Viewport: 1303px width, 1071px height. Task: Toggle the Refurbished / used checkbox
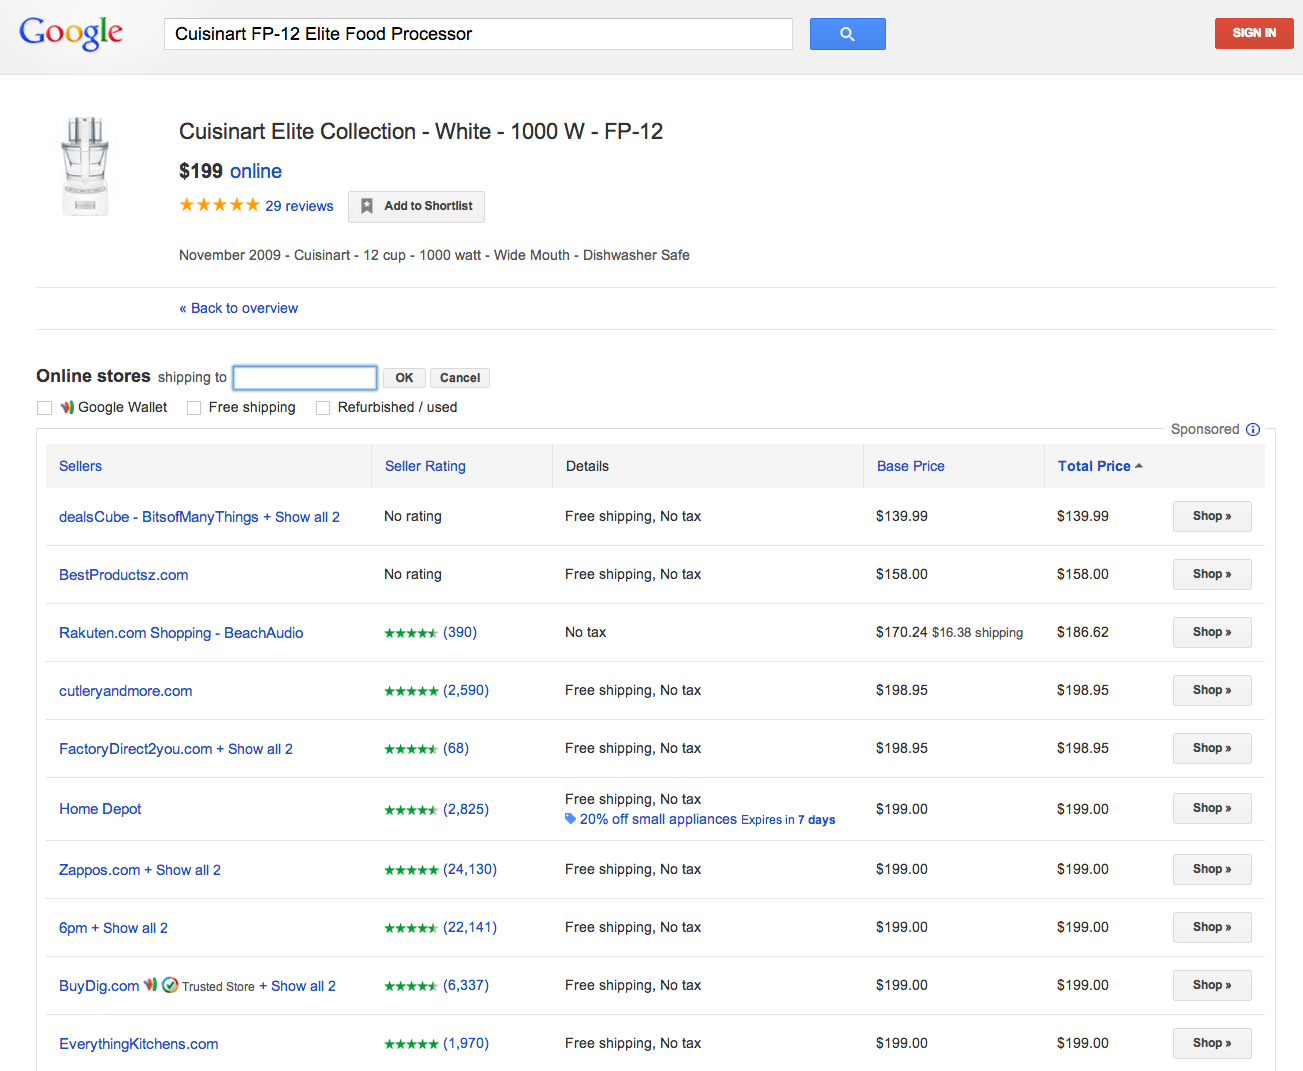(323, 408)
